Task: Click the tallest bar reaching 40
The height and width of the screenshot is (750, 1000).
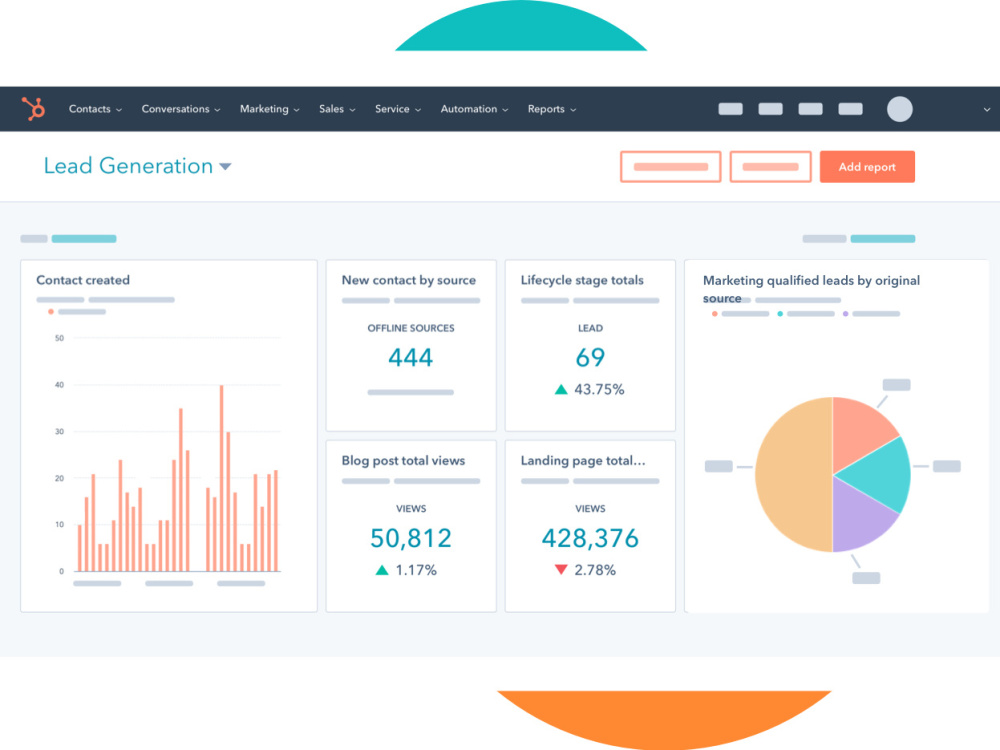Action: 221,478
